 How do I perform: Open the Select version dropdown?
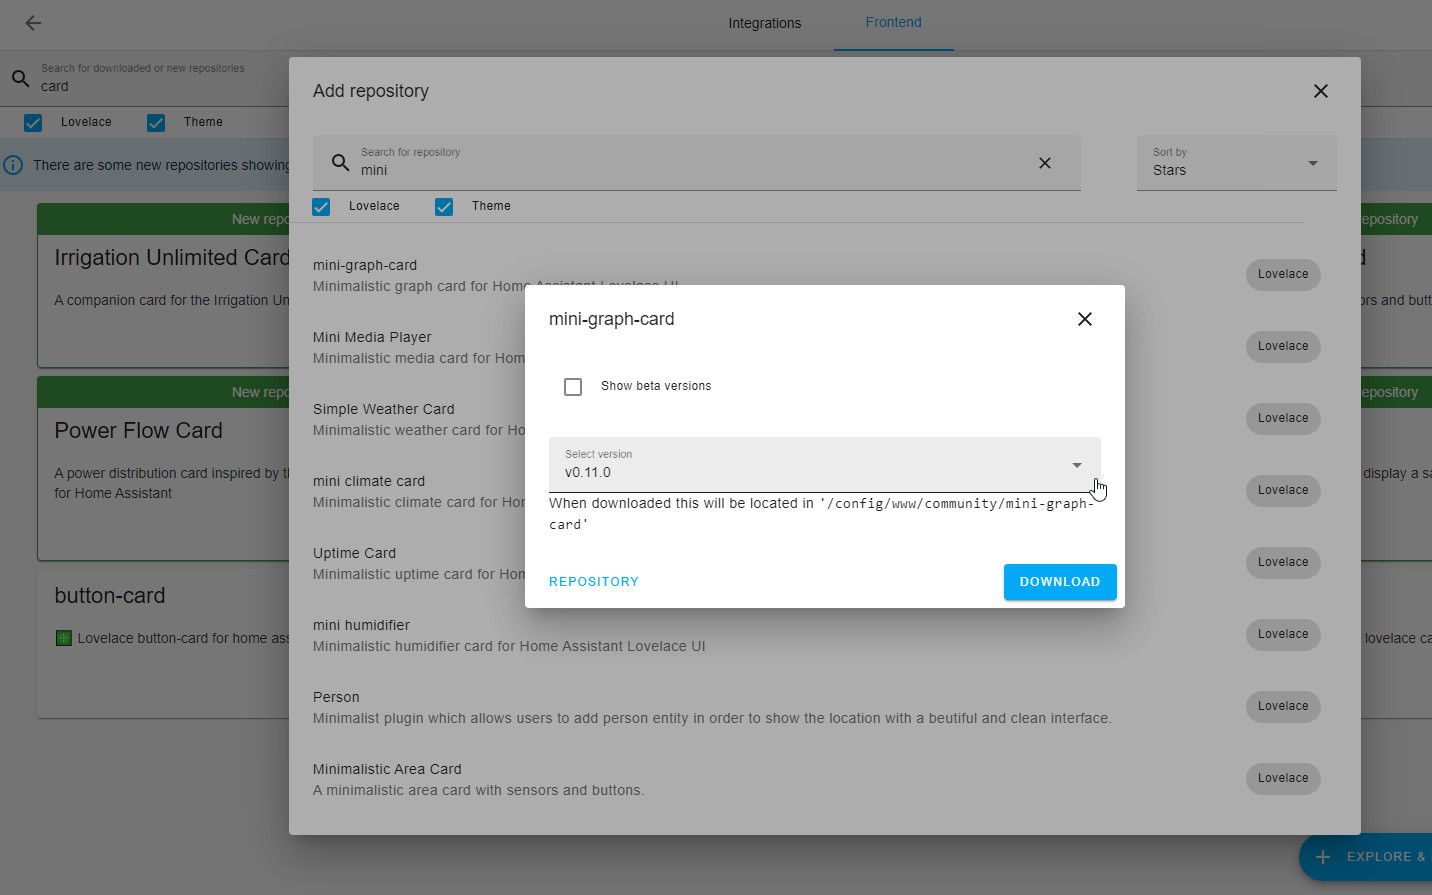[x=824, y=464]
